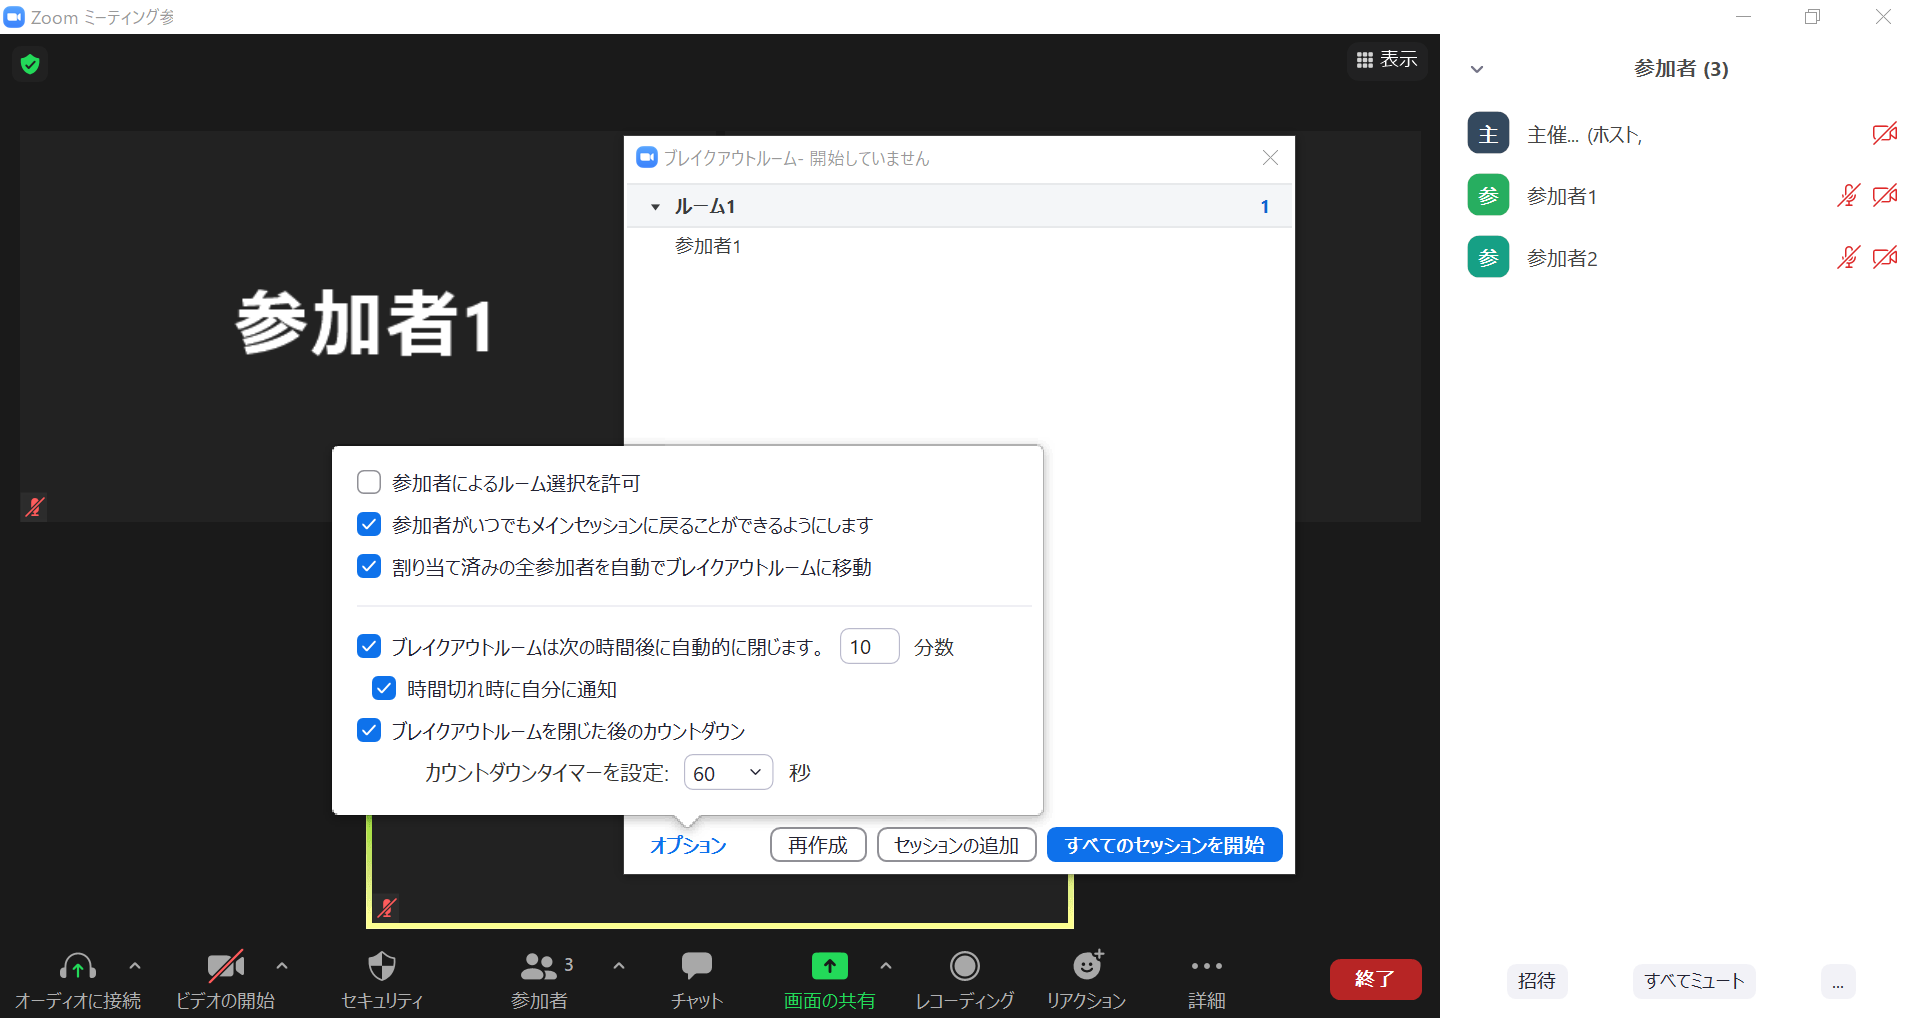1918x1018 pixels.
Task: Enable 参加者によるルーム選択を許可 checkbox
Action: (369, 483)
